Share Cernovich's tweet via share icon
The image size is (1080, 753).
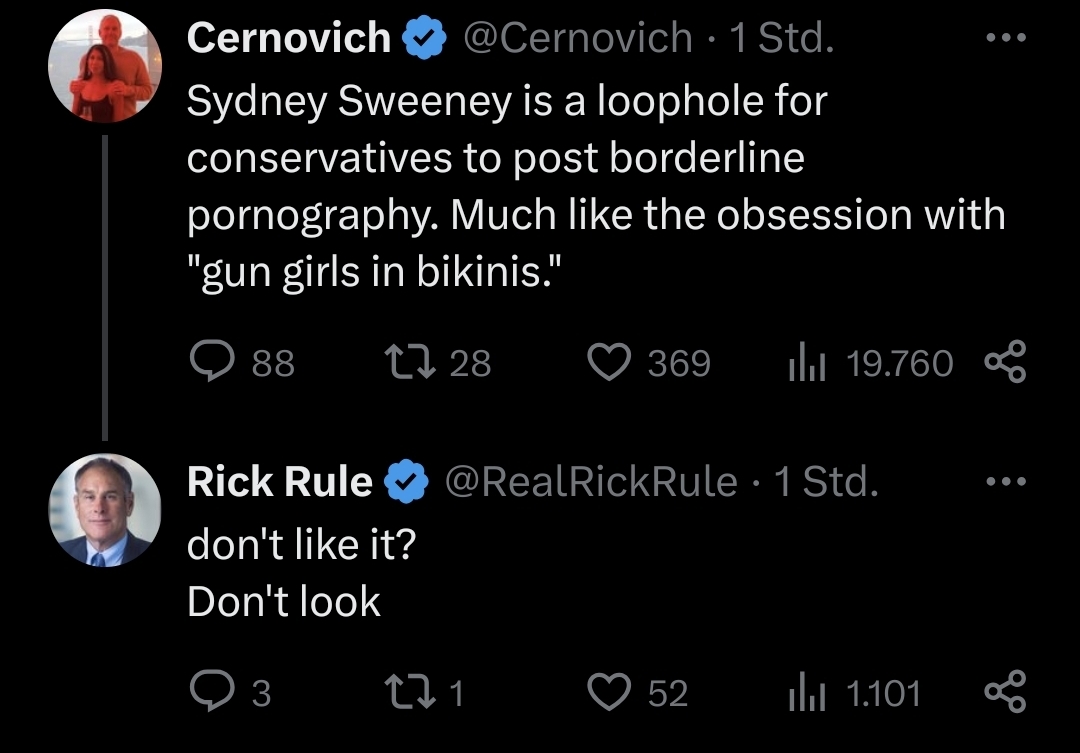pos(1005,362)
